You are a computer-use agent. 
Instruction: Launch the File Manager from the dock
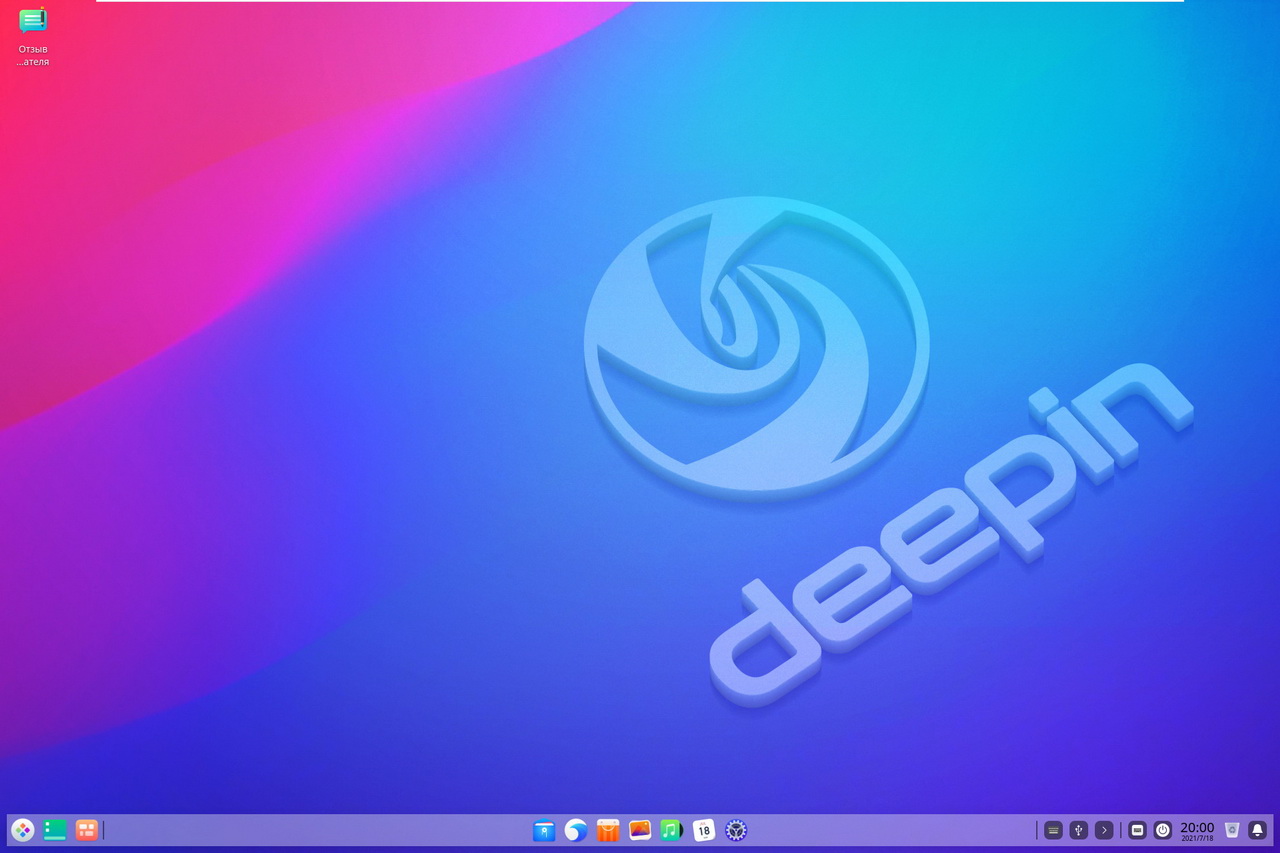coord(544,830)
